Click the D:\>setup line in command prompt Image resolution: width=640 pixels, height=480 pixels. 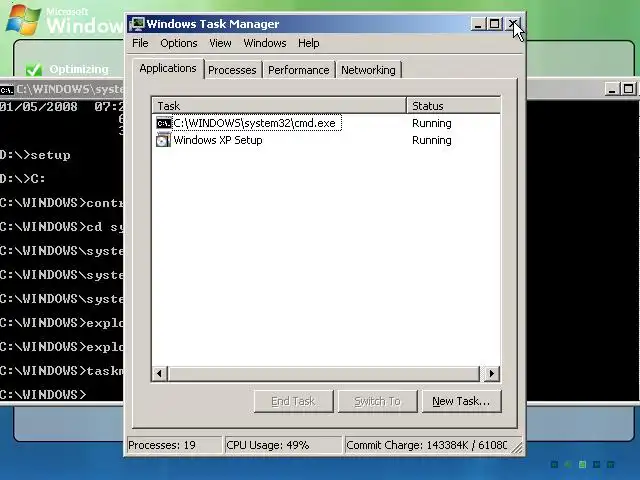point(35,155)
